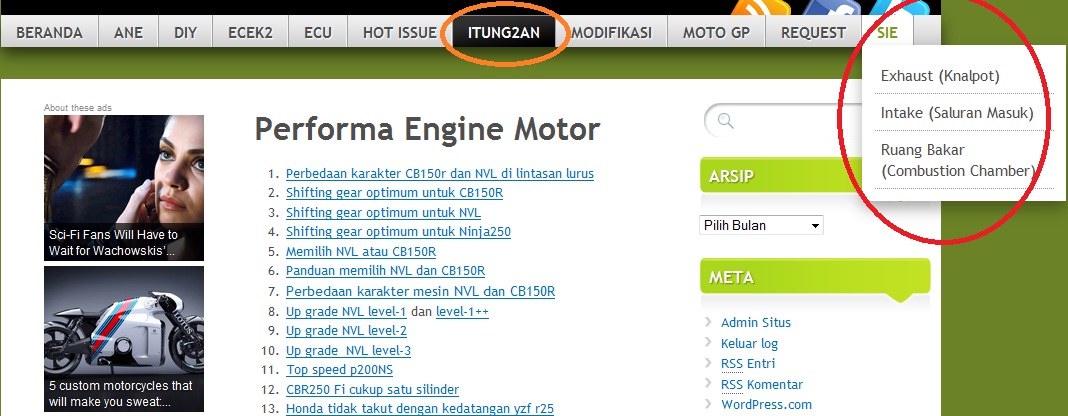
Task: Select Ruang Bakar (Combustion Chamber) entry
Action: 956,160
